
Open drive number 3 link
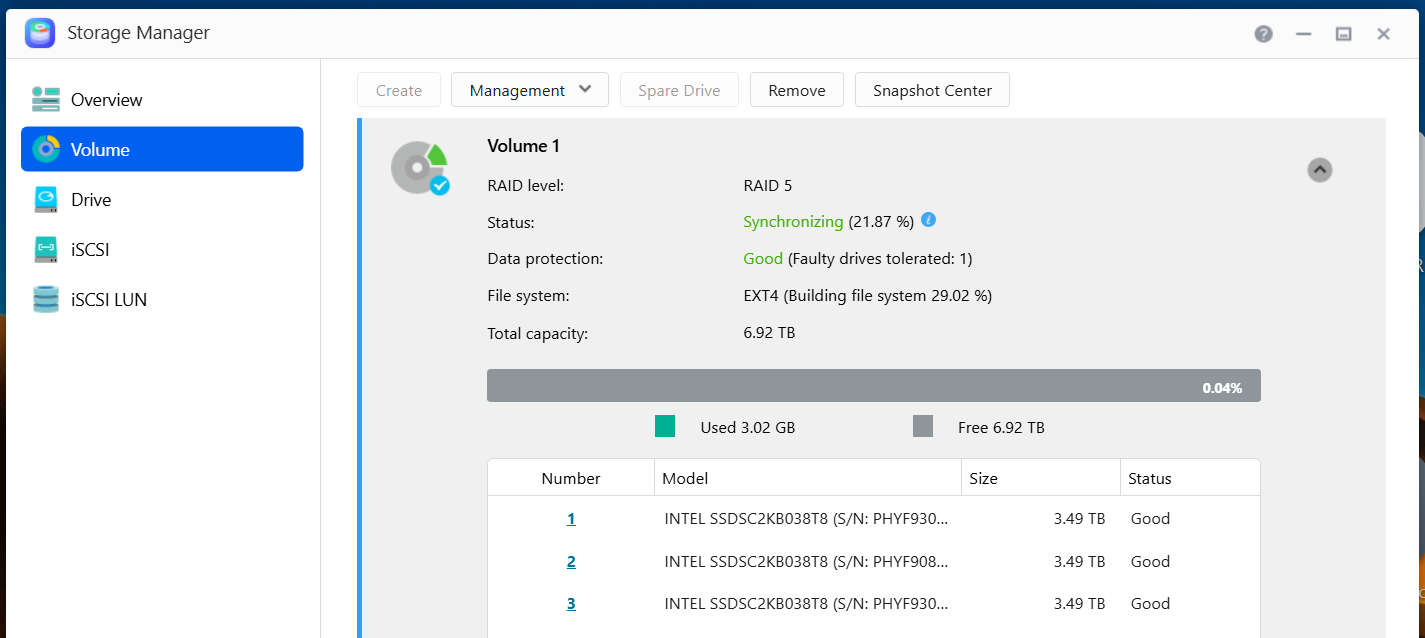571,604
